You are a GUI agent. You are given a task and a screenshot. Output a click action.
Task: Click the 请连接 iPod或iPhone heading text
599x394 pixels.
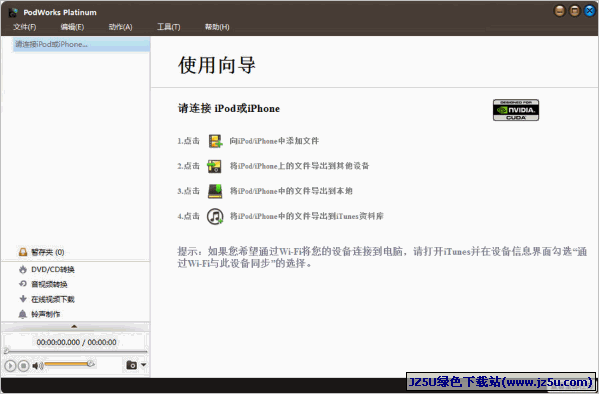(x=229, y=109)
